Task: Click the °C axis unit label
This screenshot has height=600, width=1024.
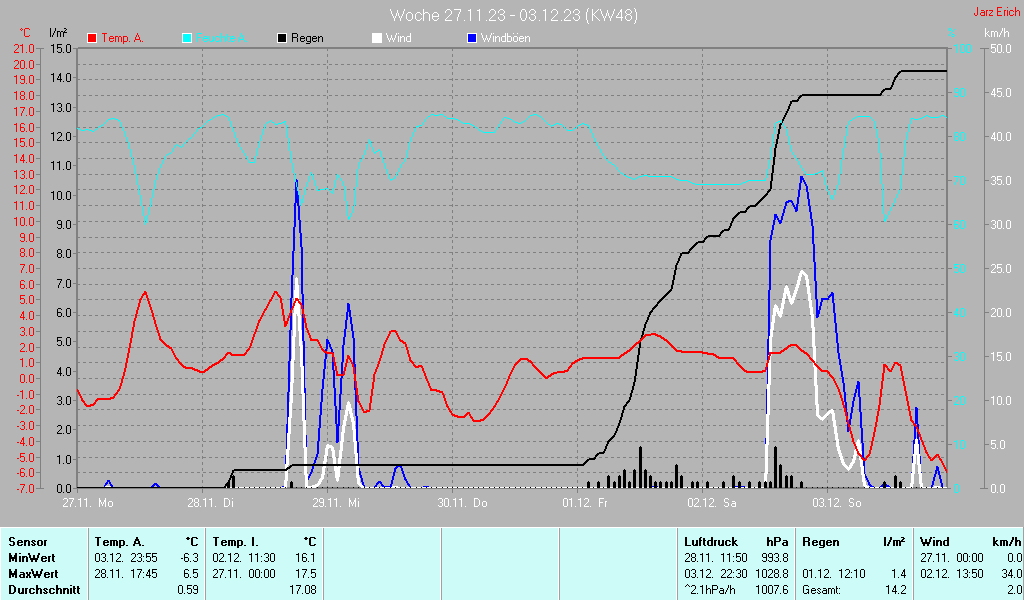Action: (x=25, y=33)
